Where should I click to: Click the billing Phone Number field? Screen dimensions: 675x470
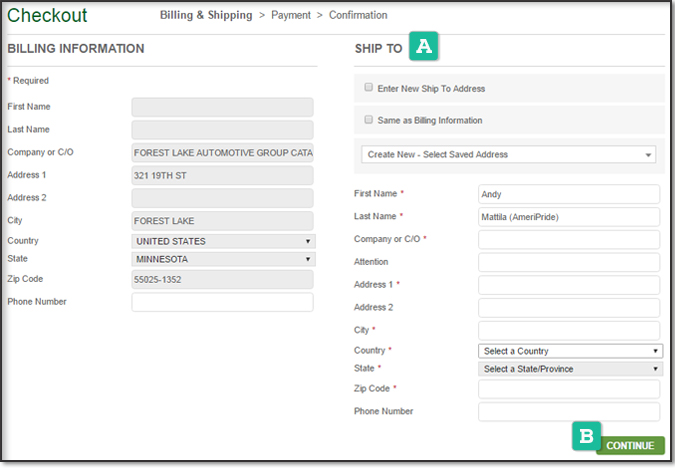click(222, 302)
